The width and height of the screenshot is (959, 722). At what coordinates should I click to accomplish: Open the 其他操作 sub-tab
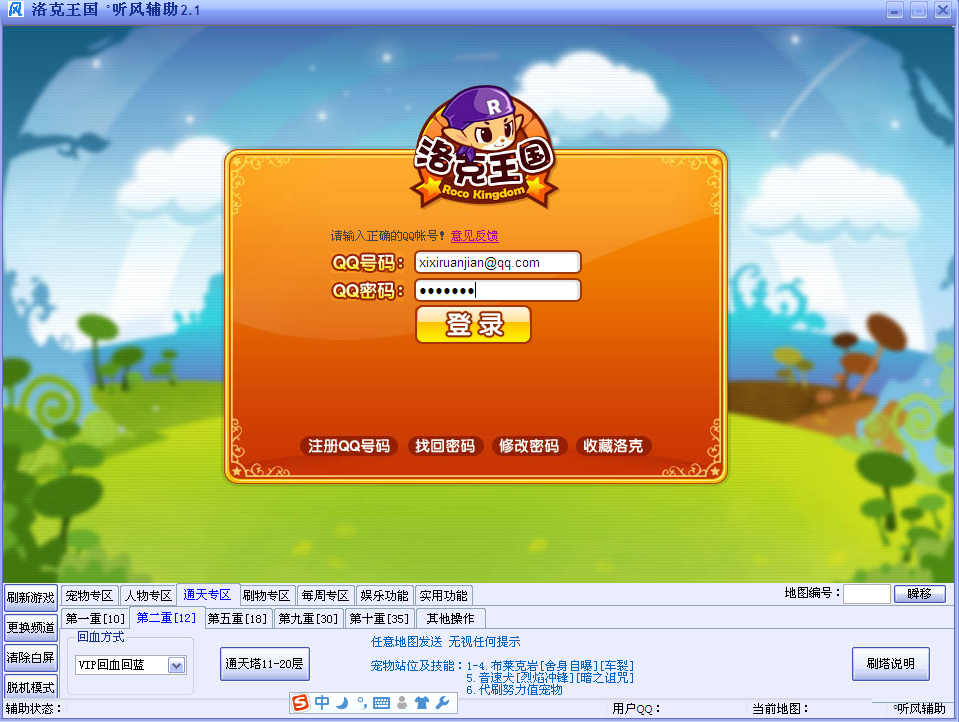[451, 619]
